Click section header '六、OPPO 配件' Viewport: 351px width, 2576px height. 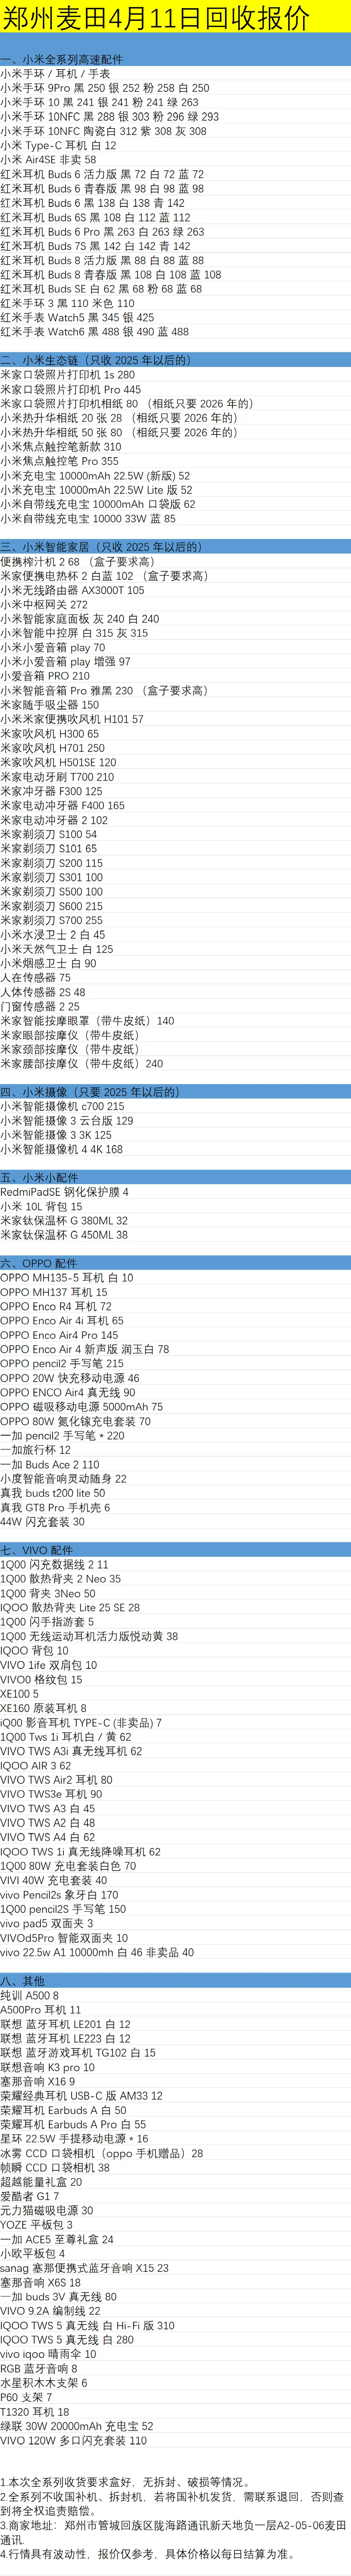pyautogui.click(x=38, y=1264)
